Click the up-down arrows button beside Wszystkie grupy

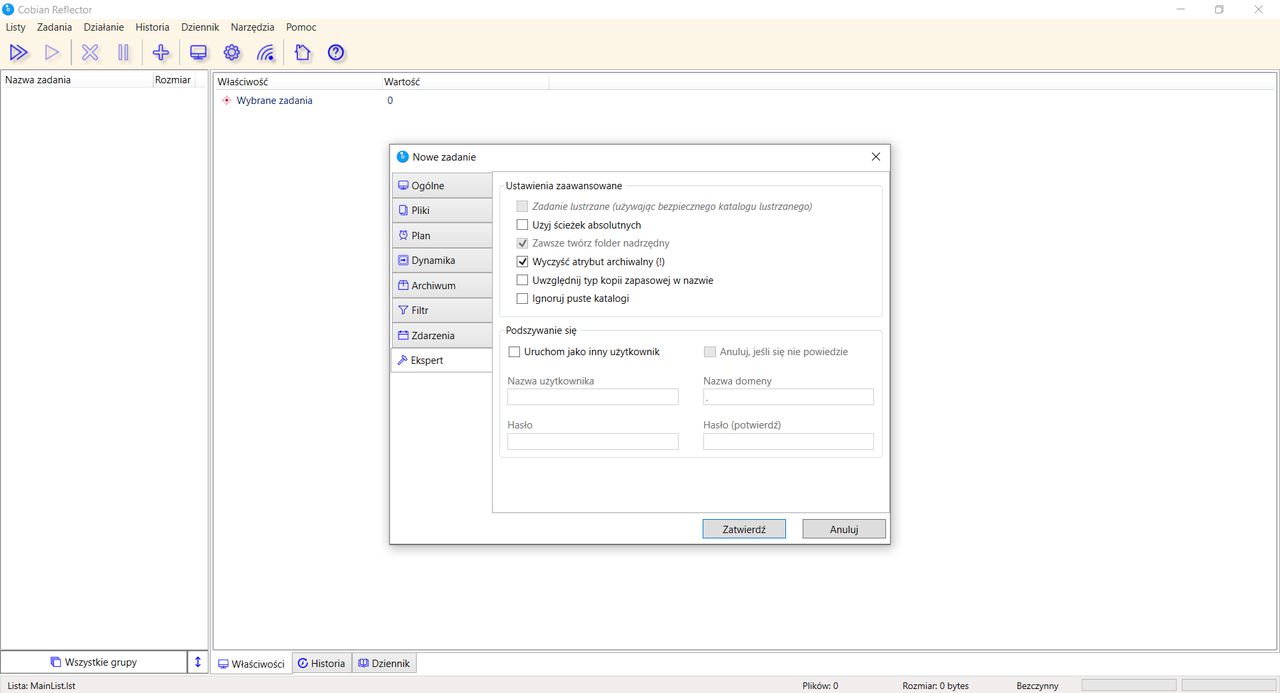tap(198, 662)
